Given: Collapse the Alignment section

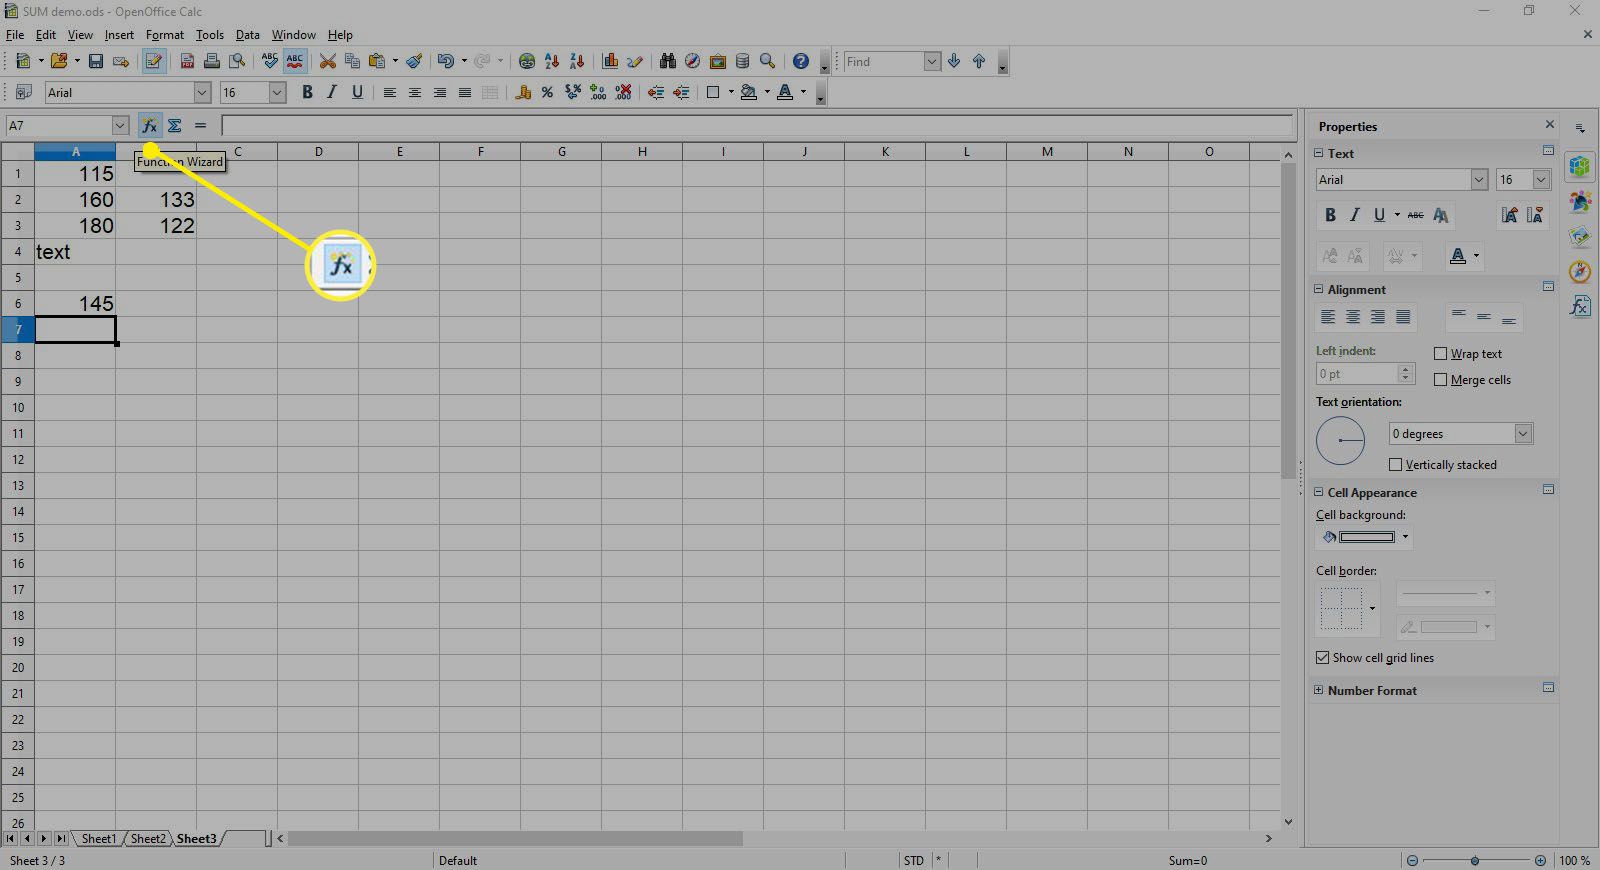Looking at the screenshot, I should tap(1319, 289).
